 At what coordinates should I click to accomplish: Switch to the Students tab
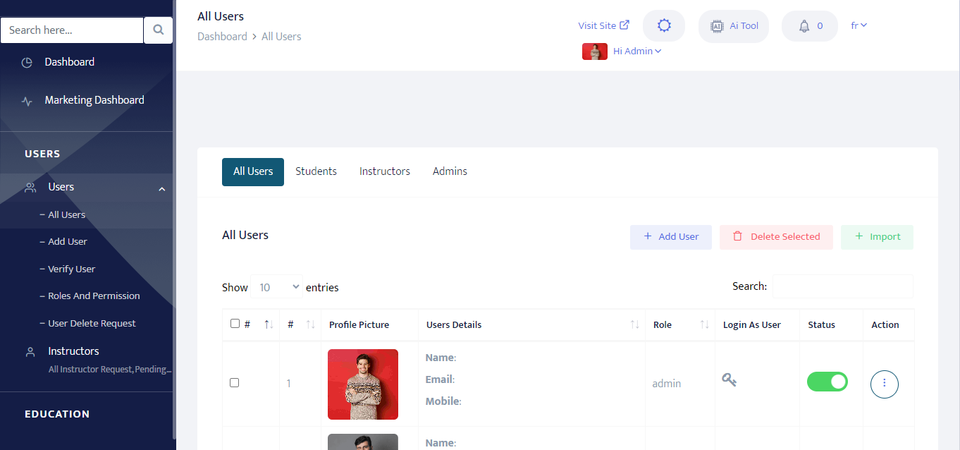tap(316, 171)
